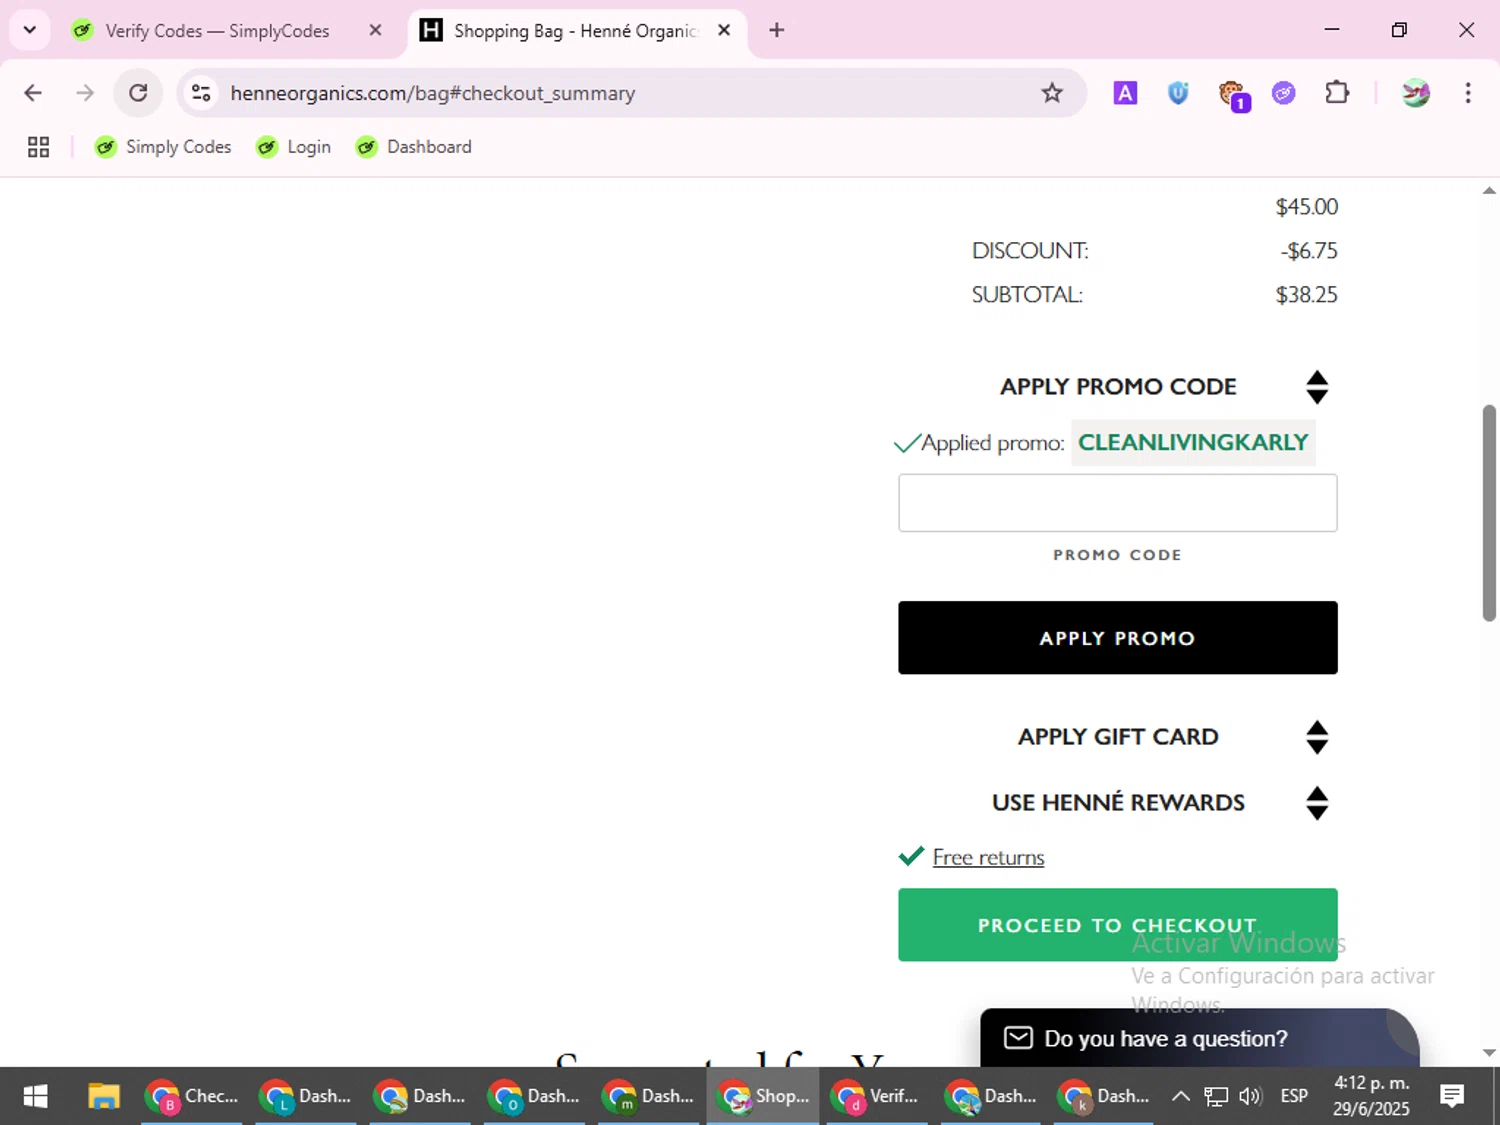1500x1125 pixels.
Task: Open the cookie extension with badge 1
Action: [1233, 95]
